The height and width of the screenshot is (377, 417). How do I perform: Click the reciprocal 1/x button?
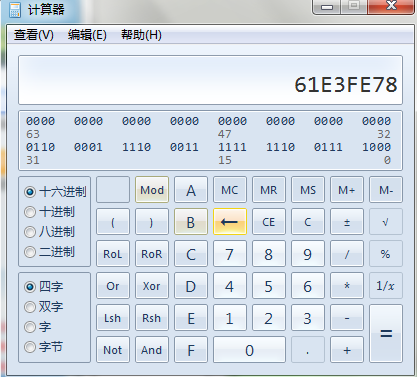click(386, 286)
